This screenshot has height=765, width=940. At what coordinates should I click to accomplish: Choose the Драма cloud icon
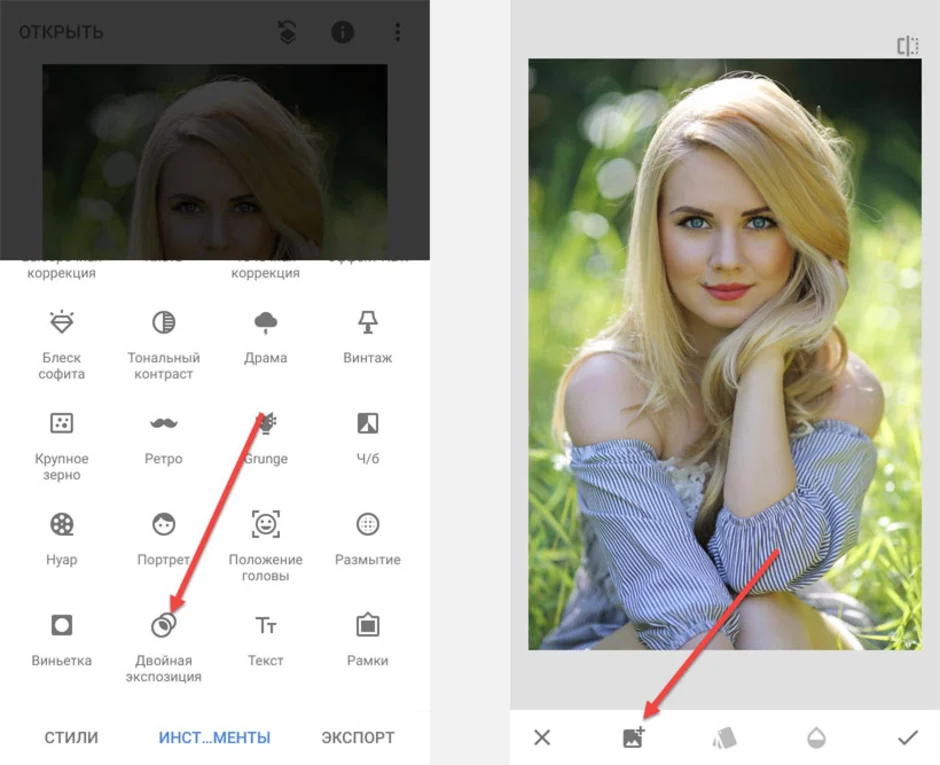tap(266, 323)
